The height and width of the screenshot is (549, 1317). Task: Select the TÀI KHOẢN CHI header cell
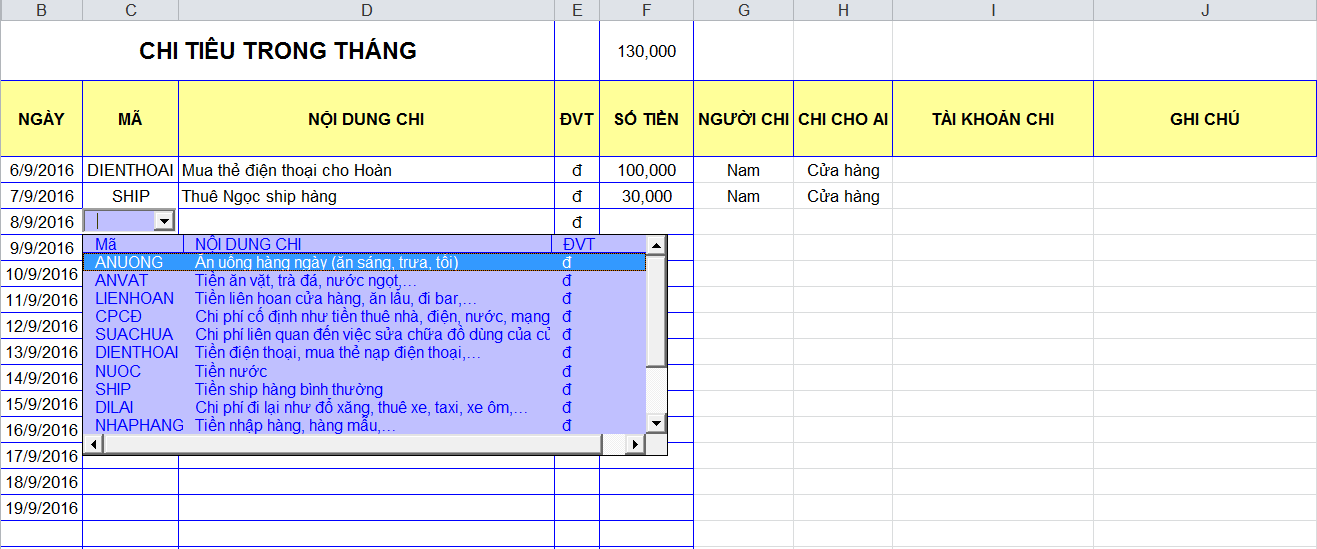(992, 119)
